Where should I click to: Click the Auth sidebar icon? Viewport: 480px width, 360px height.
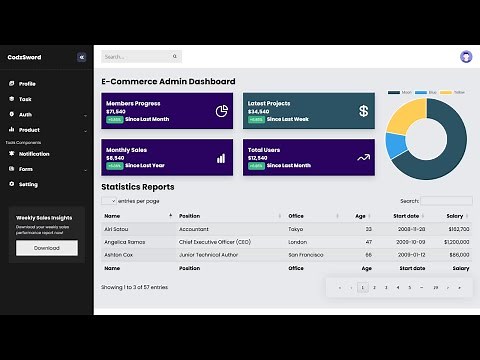pos(12,114)
